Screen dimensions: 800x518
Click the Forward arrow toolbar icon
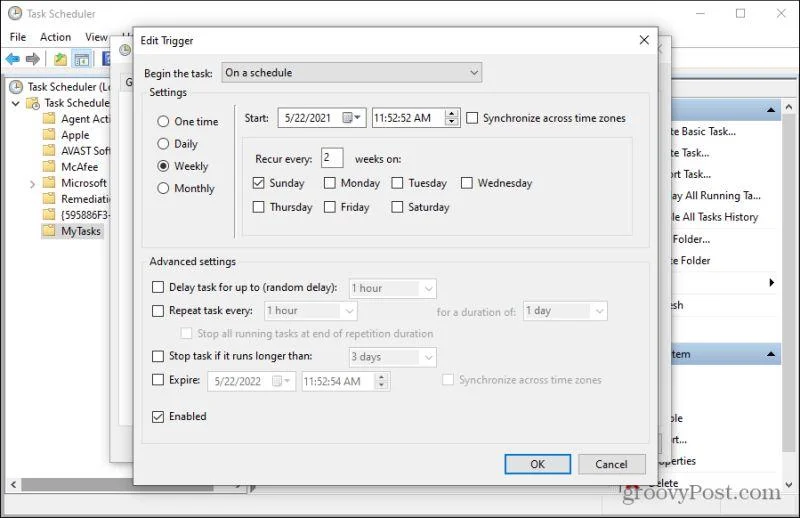[x=33, y=59]
